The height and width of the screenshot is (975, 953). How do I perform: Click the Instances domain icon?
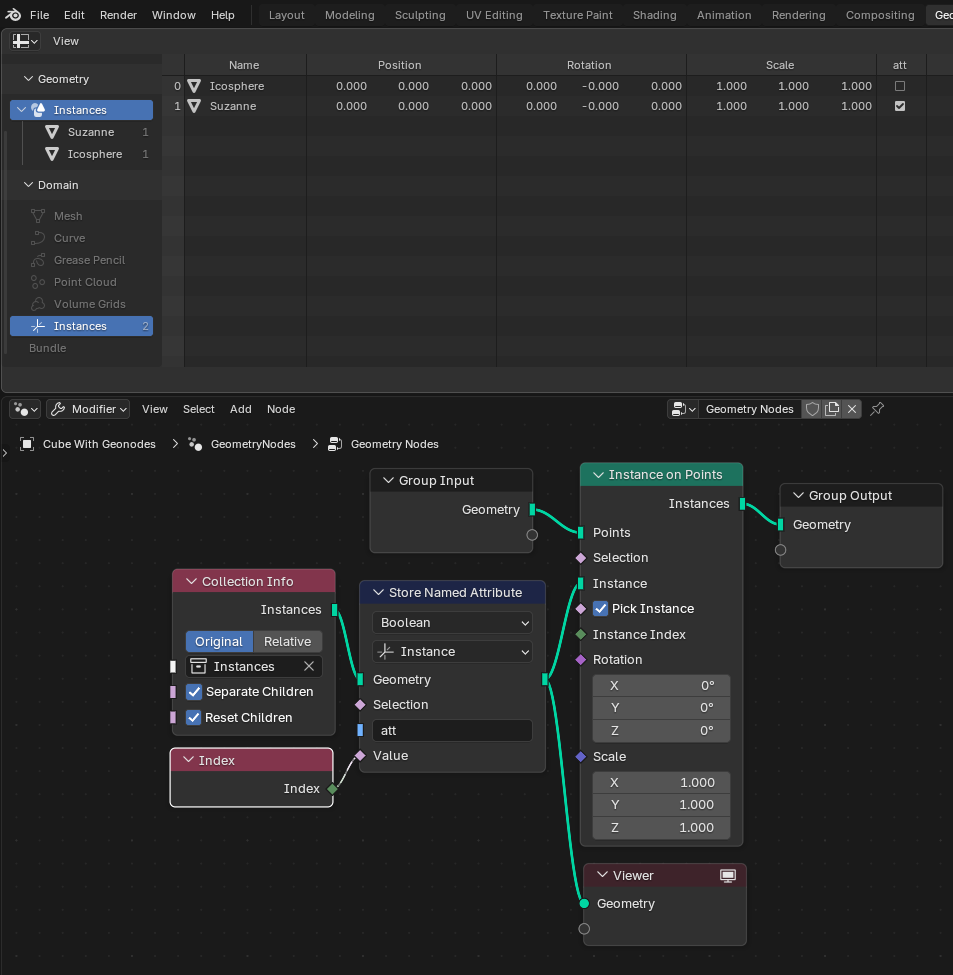point(38,326)
